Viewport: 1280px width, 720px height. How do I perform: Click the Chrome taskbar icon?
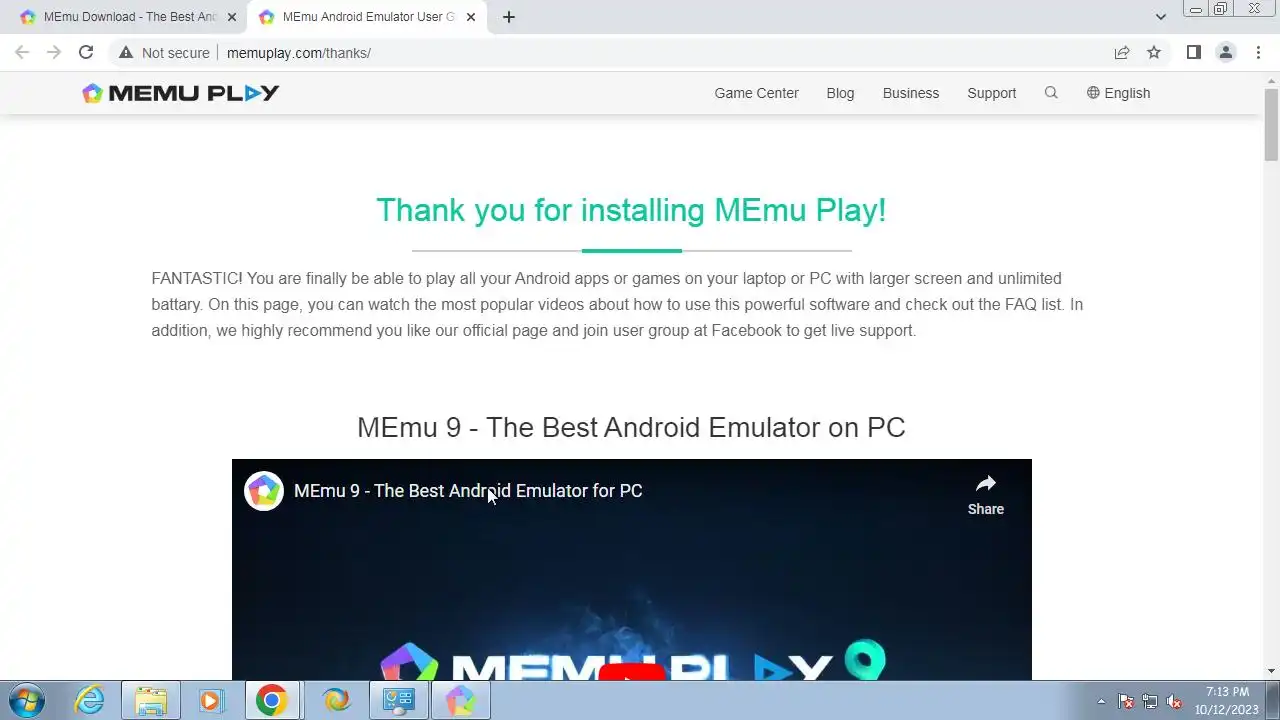(x=271, y=701)
